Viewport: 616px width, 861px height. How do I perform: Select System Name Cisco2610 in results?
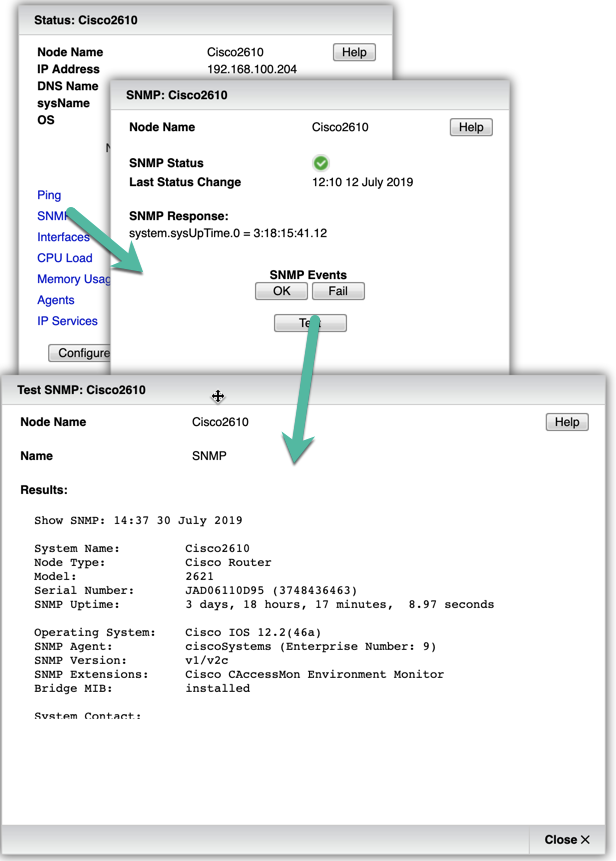(x=217, y=549)
